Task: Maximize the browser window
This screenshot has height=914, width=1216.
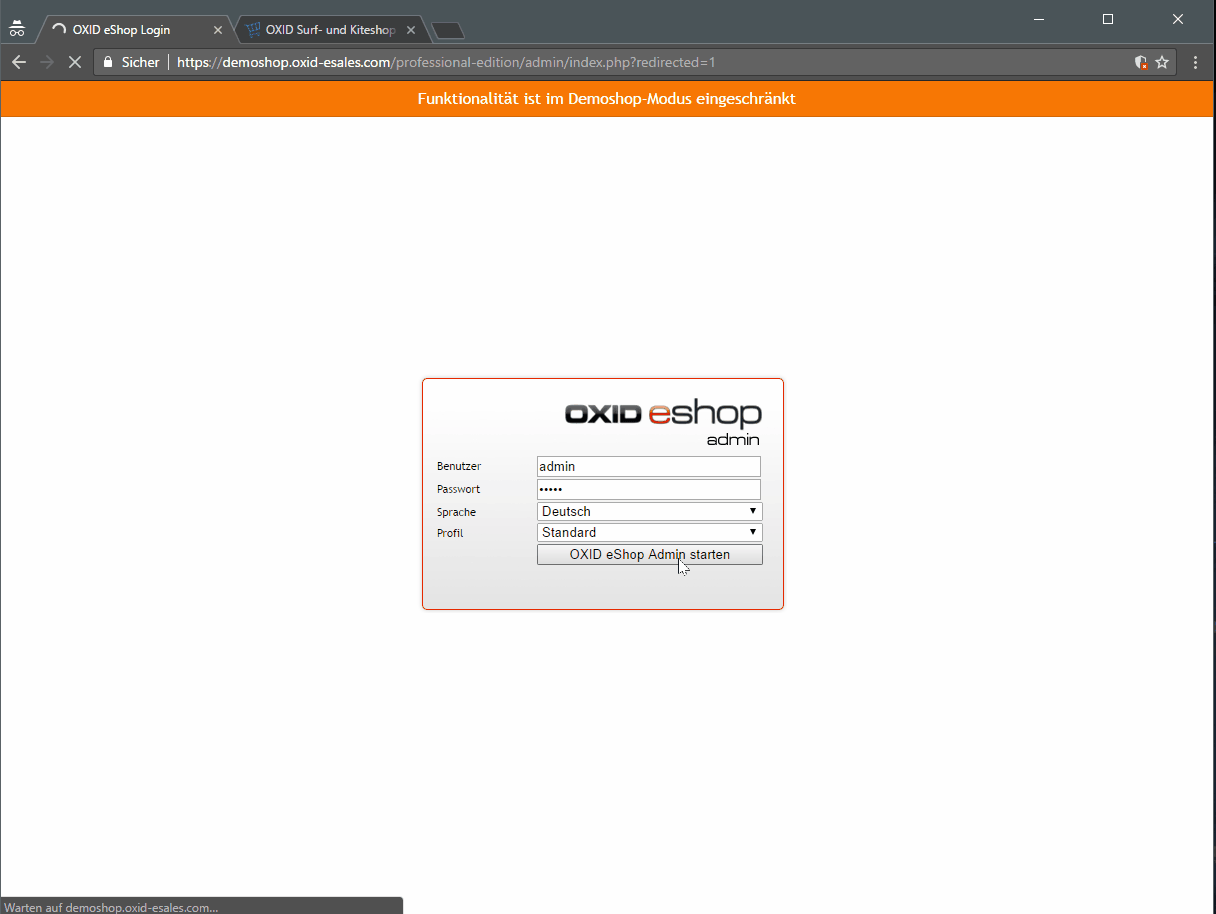Action: click(x=1108, y=19)
